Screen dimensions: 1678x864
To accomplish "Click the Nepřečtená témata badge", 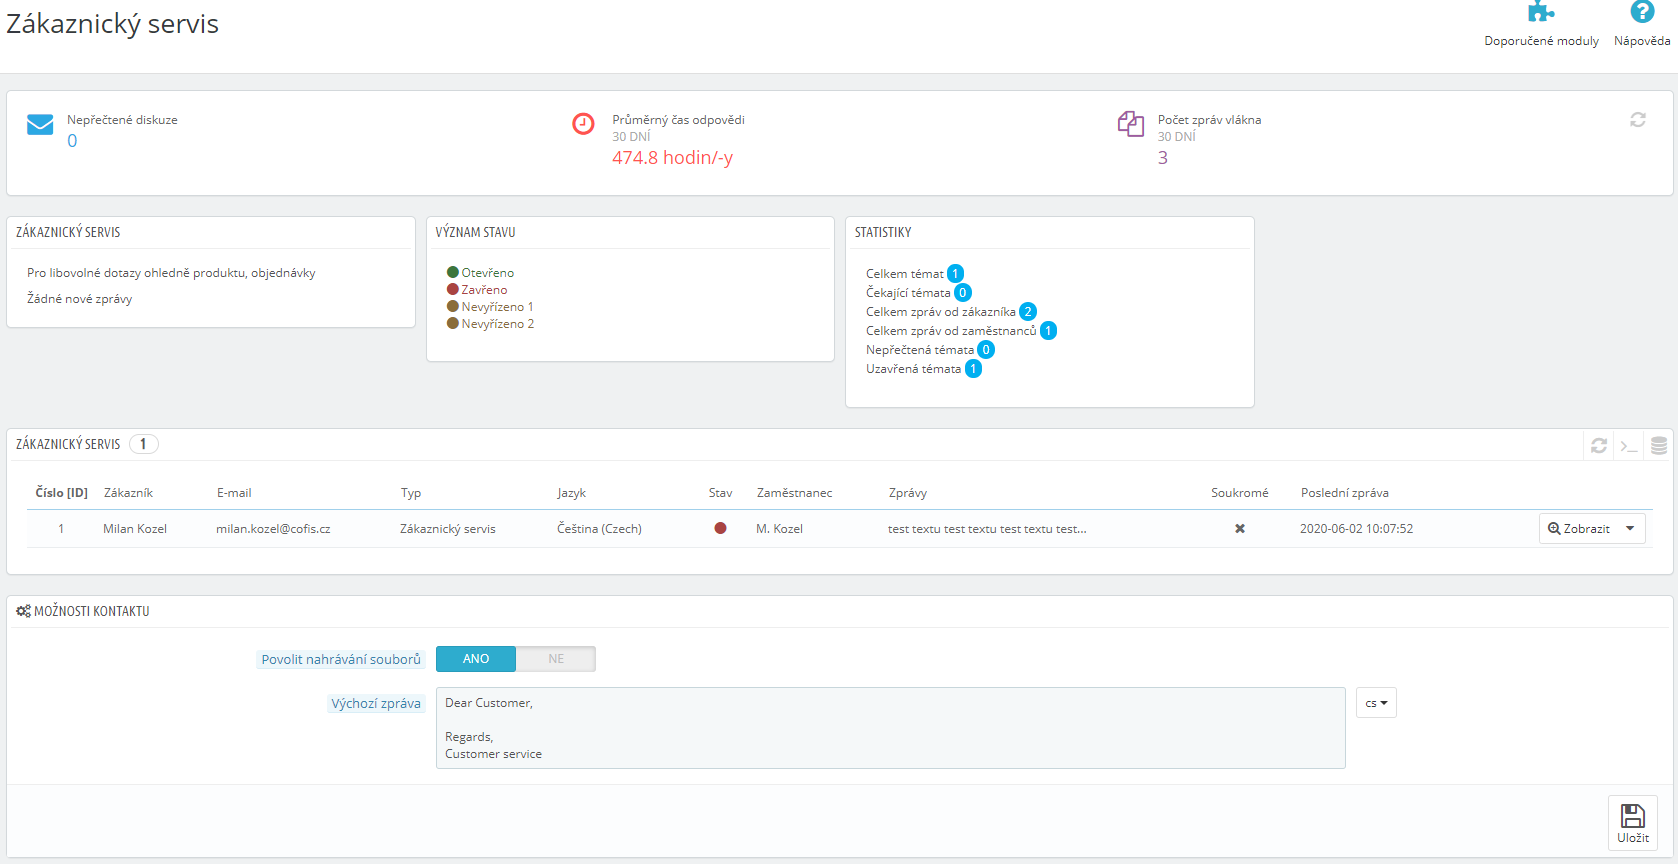I will point(985,350).
